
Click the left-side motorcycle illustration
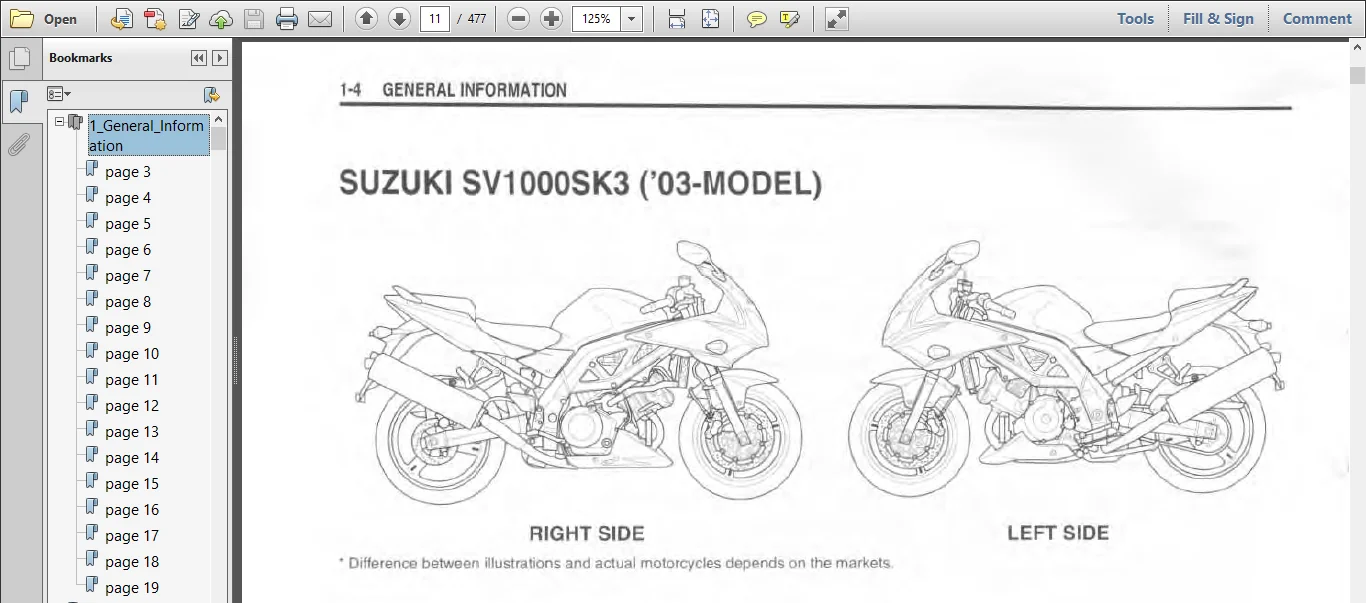(x=1067, y=370)
